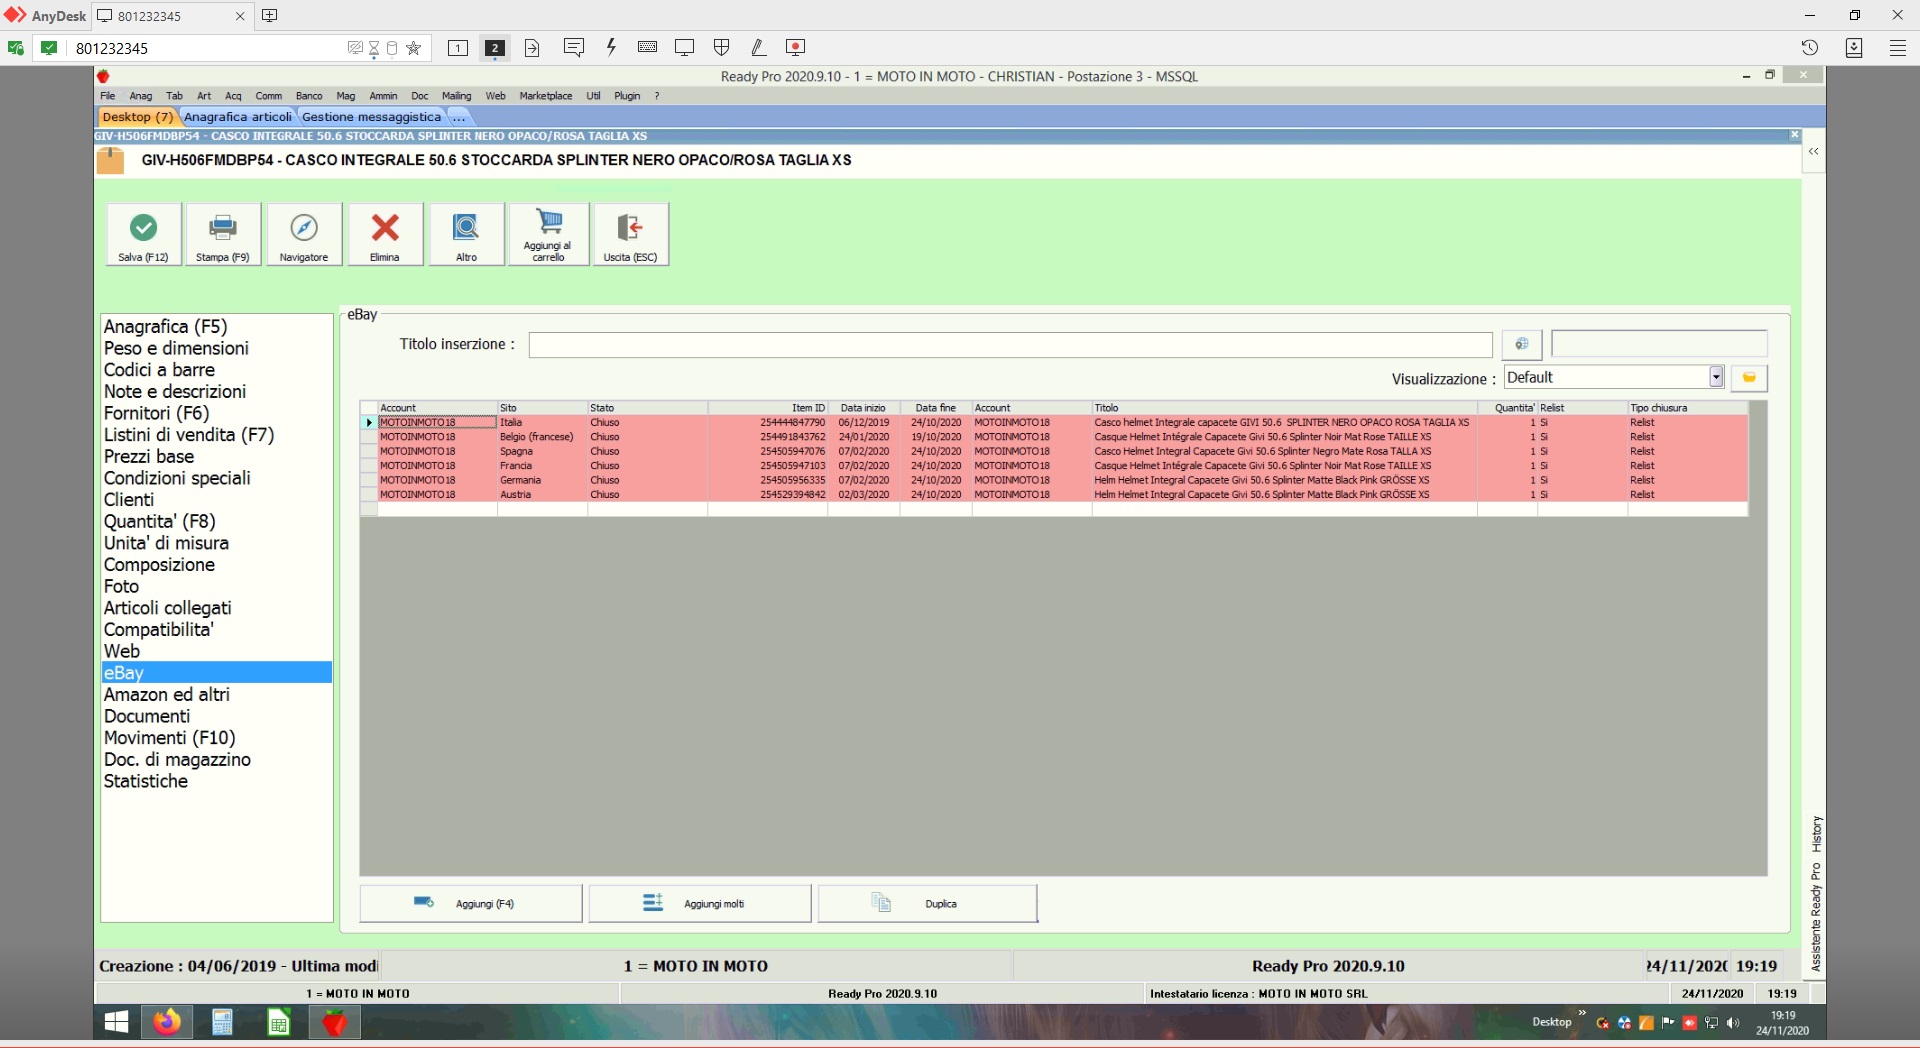
Task: Open Assistente Ready Pro vertical tab
Action: coord(1816,916)
